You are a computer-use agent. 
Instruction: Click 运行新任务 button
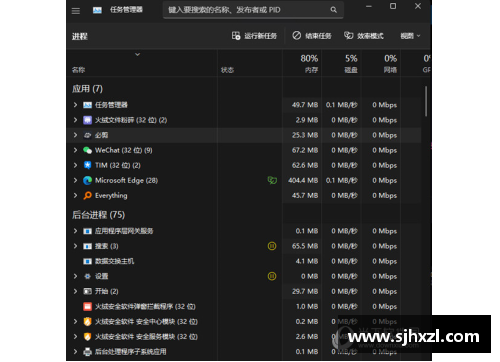point(254,36)
